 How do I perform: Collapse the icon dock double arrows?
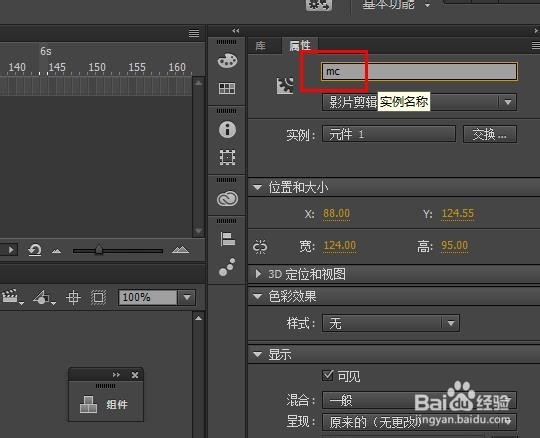[236, 31]
